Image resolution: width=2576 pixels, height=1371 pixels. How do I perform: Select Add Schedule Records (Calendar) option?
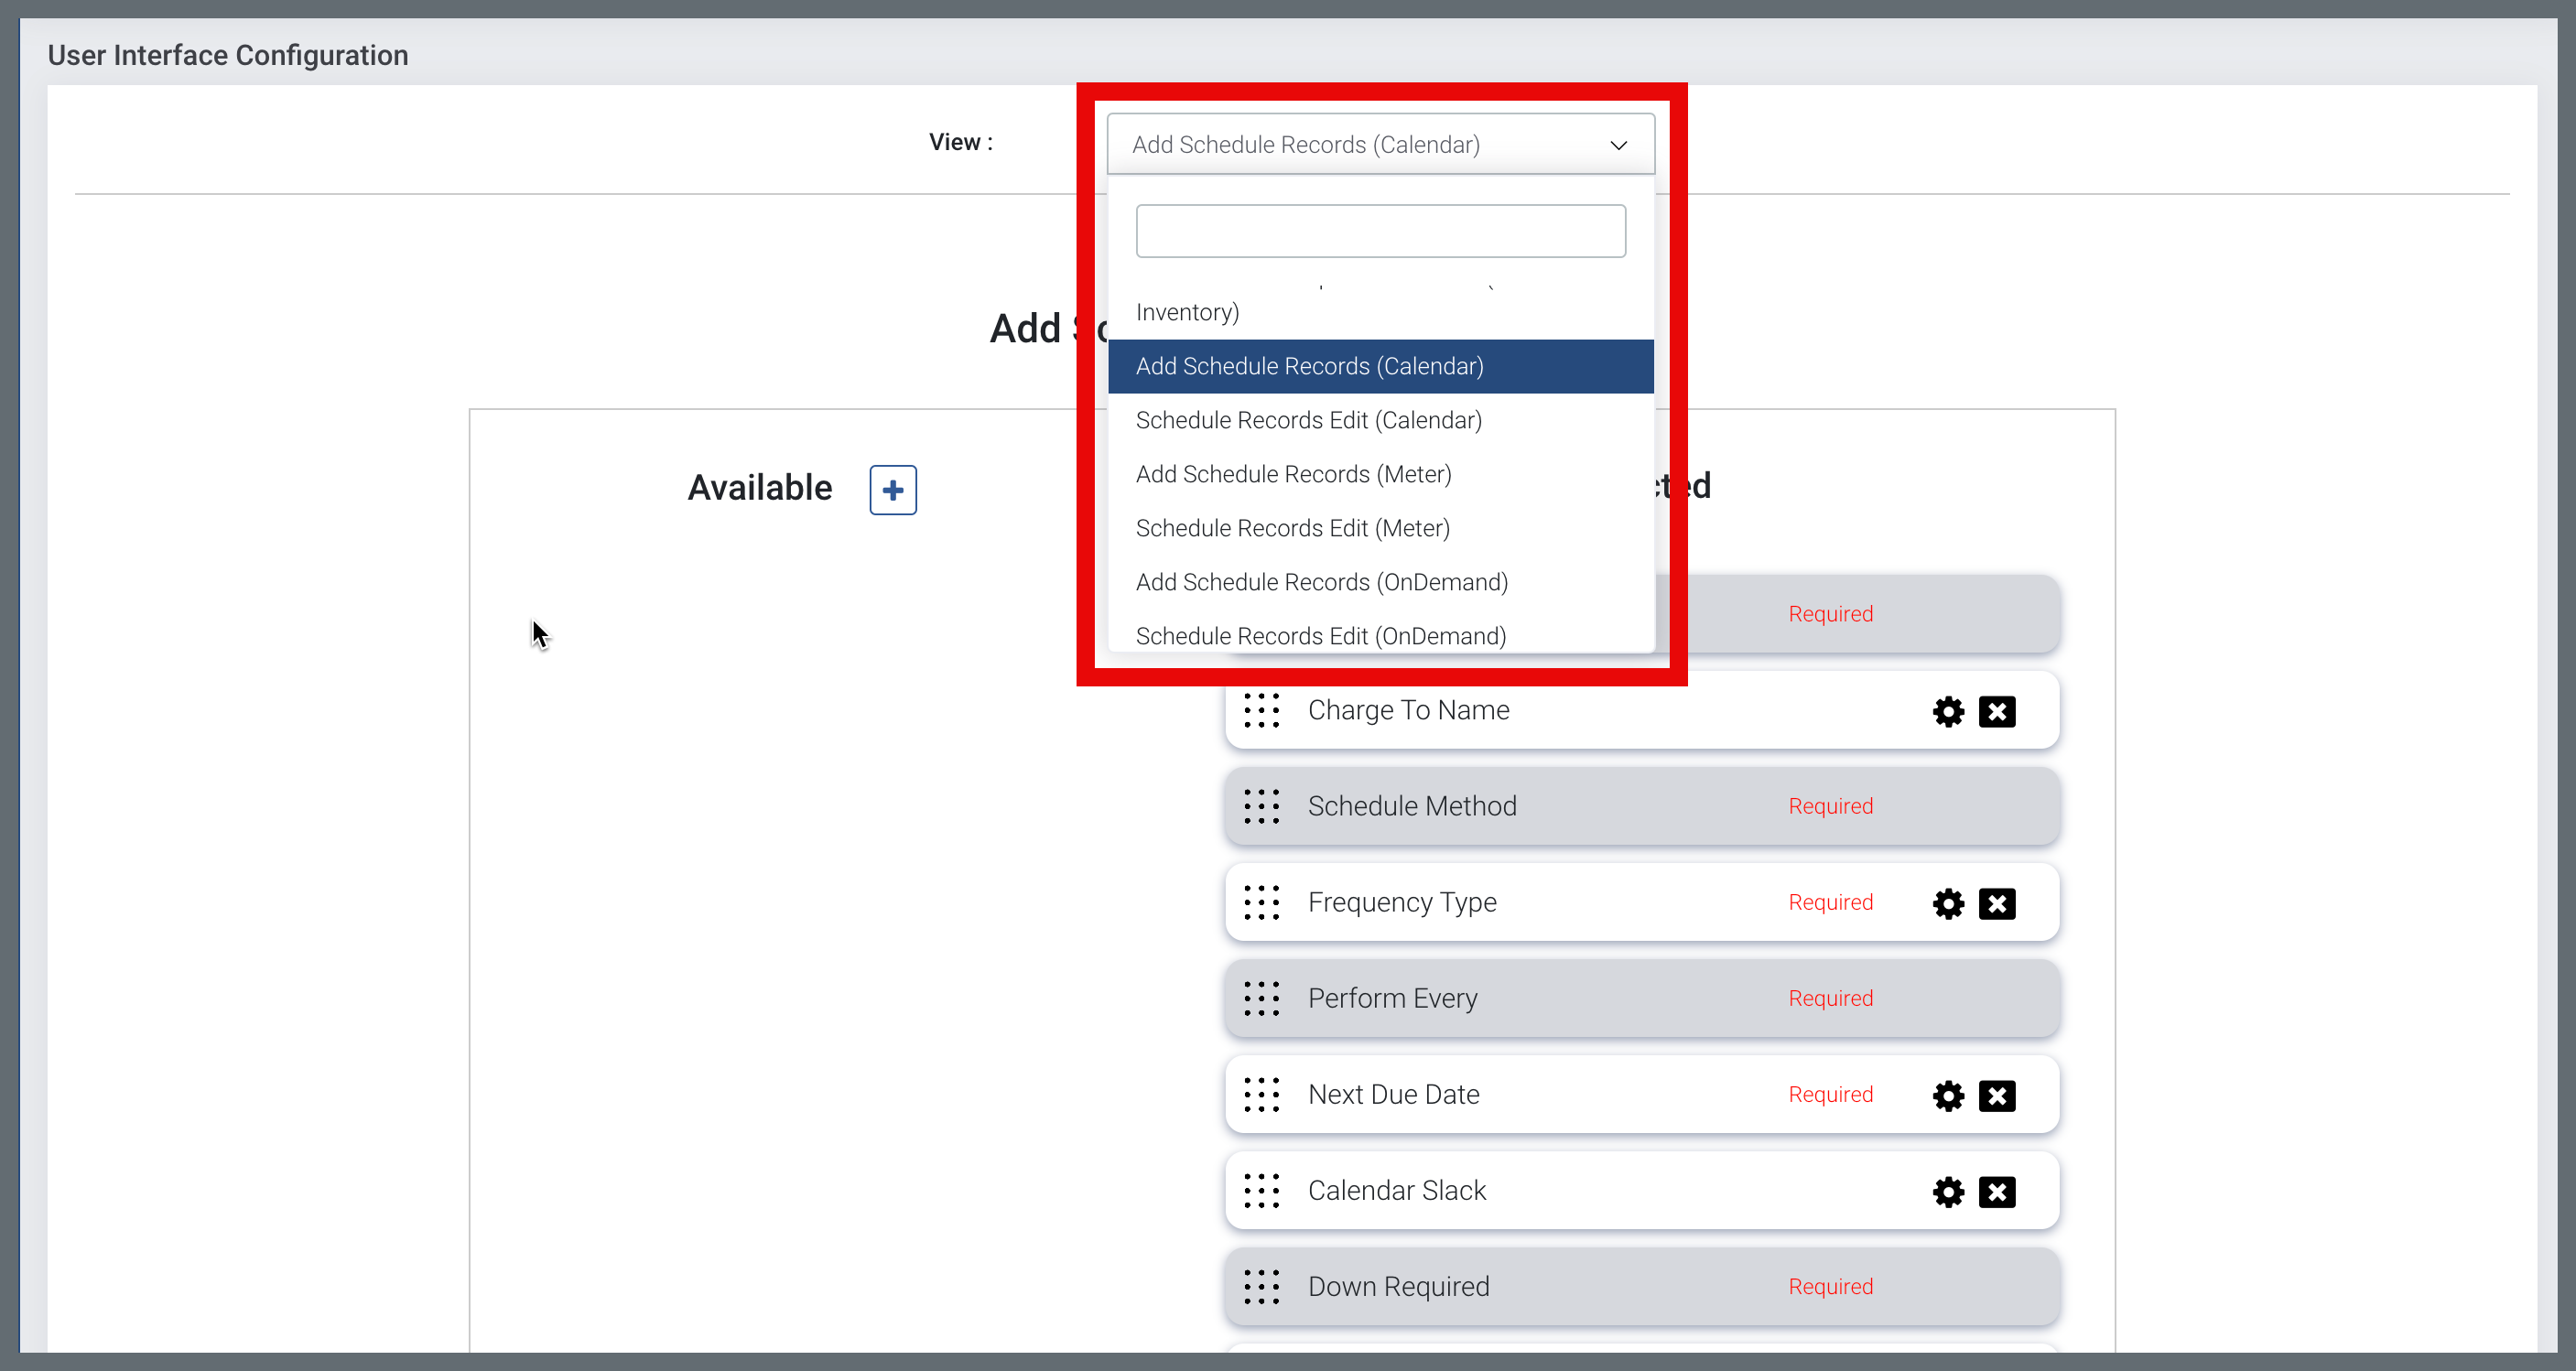tap(1309, 366)
